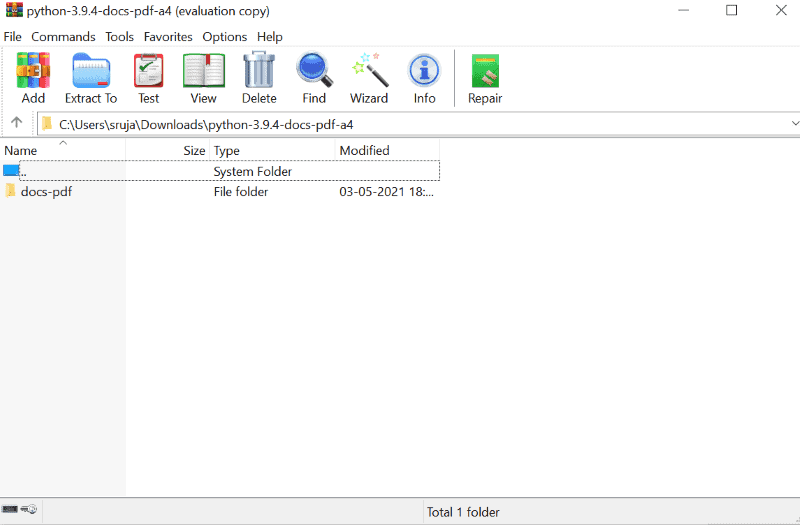800x525 pixels.
Task: Open the Extract To tool
Action: (x=91, y=70)
